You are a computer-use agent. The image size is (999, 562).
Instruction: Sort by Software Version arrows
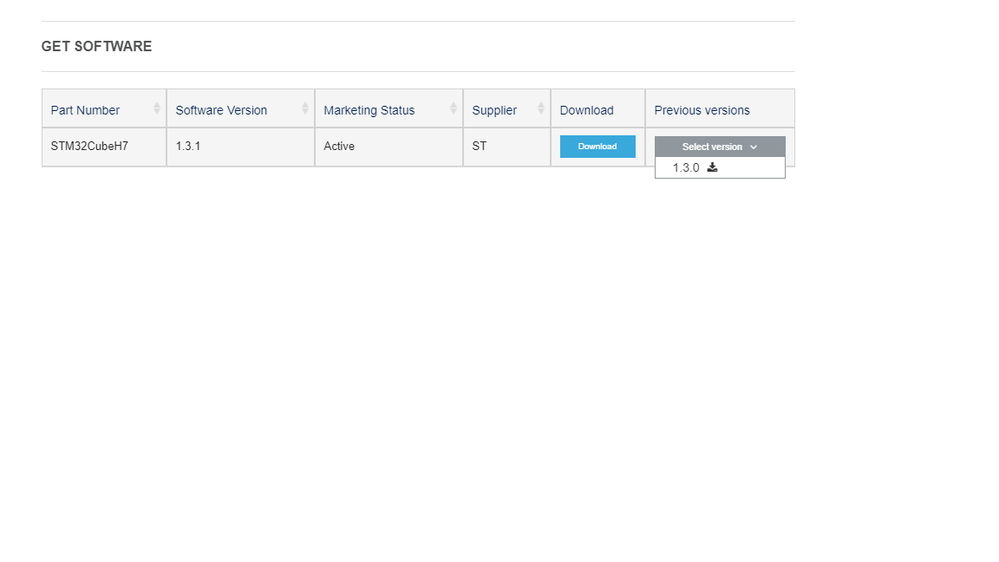305,108
